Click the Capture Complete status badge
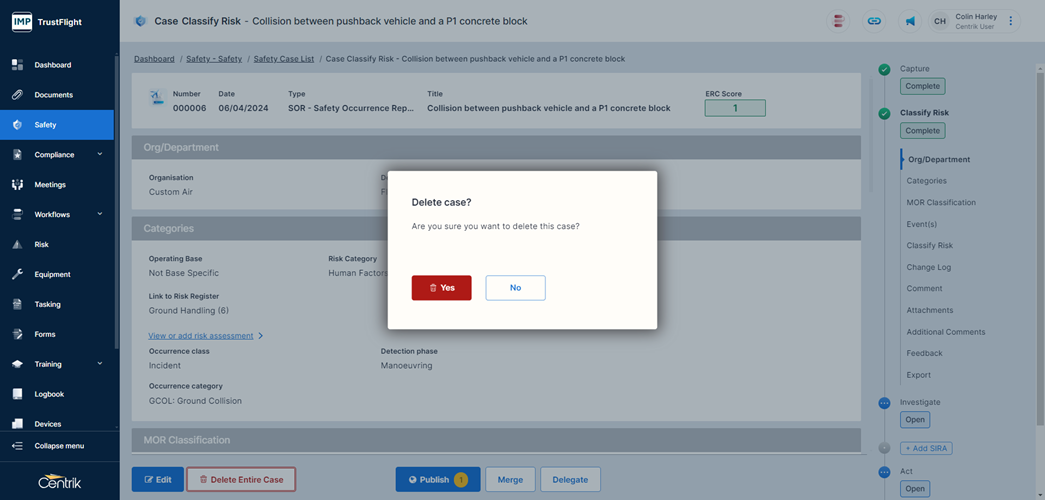Screen dimensions: 1045x500 pos(922,86)
